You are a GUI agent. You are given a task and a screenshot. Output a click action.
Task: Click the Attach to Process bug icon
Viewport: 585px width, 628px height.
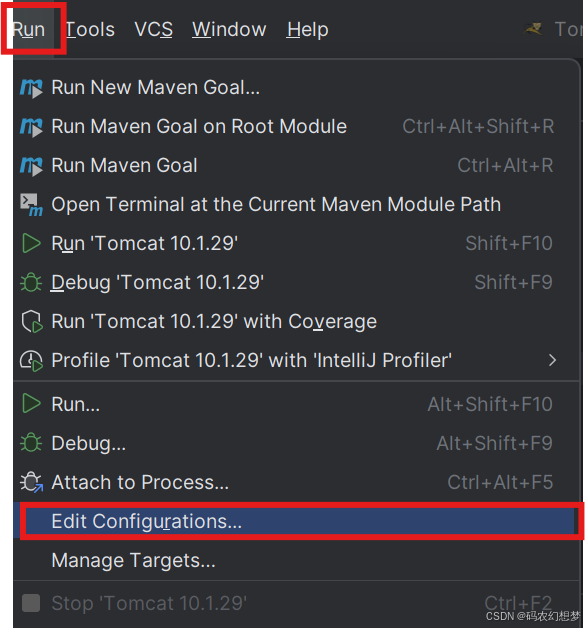[31, 482]
